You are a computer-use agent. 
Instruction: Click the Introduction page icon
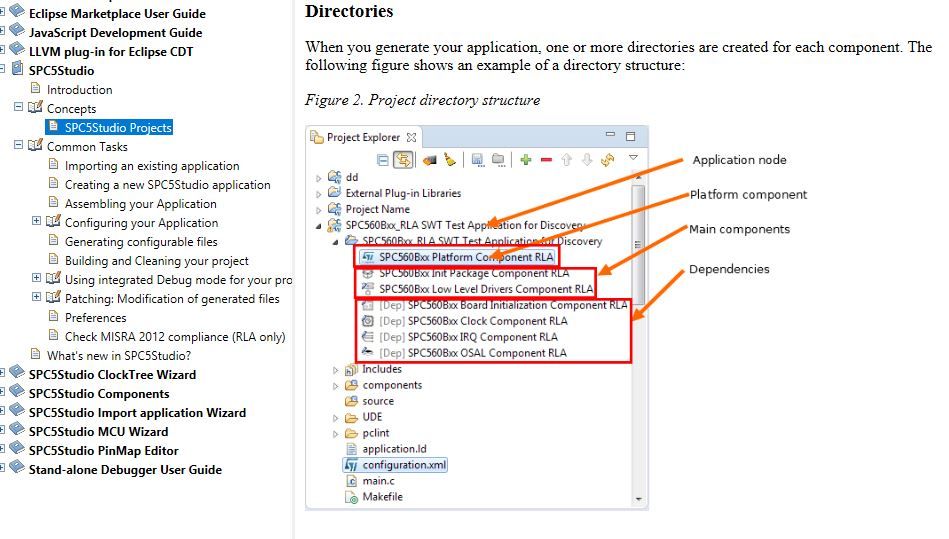tap(35, 88)
